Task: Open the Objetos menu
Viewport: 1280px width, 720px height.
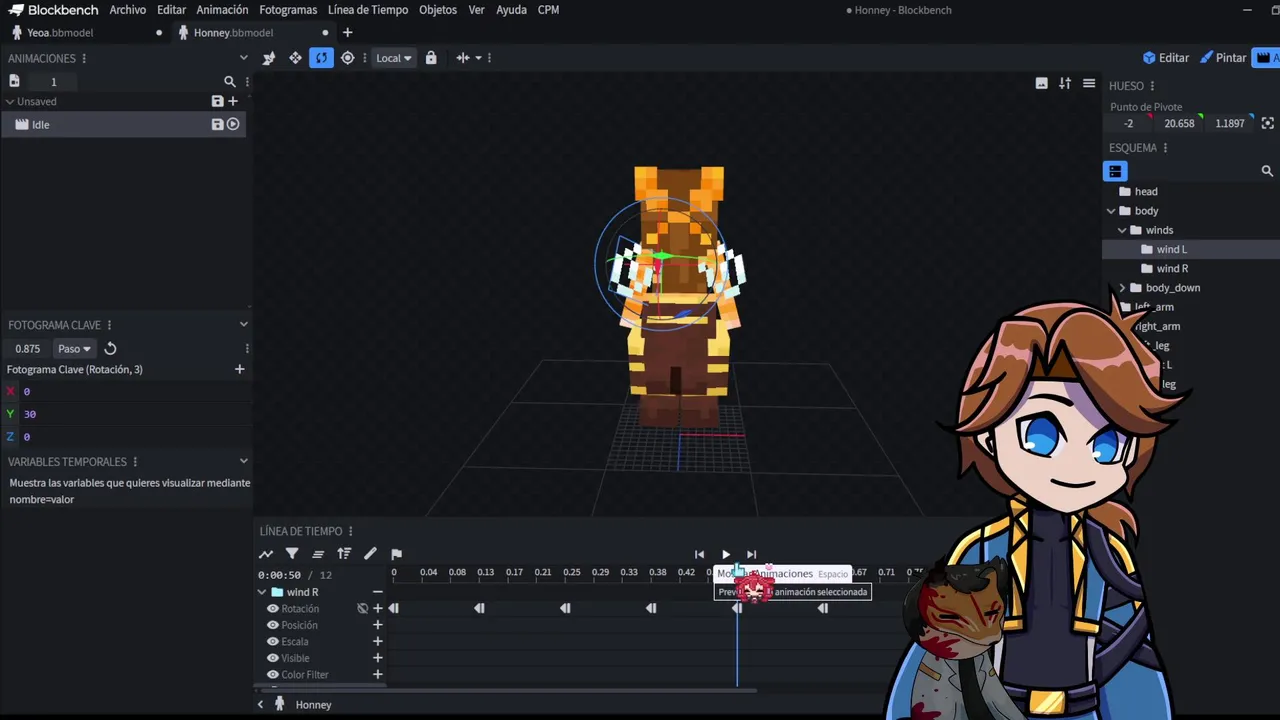Action: pos(438,10)
